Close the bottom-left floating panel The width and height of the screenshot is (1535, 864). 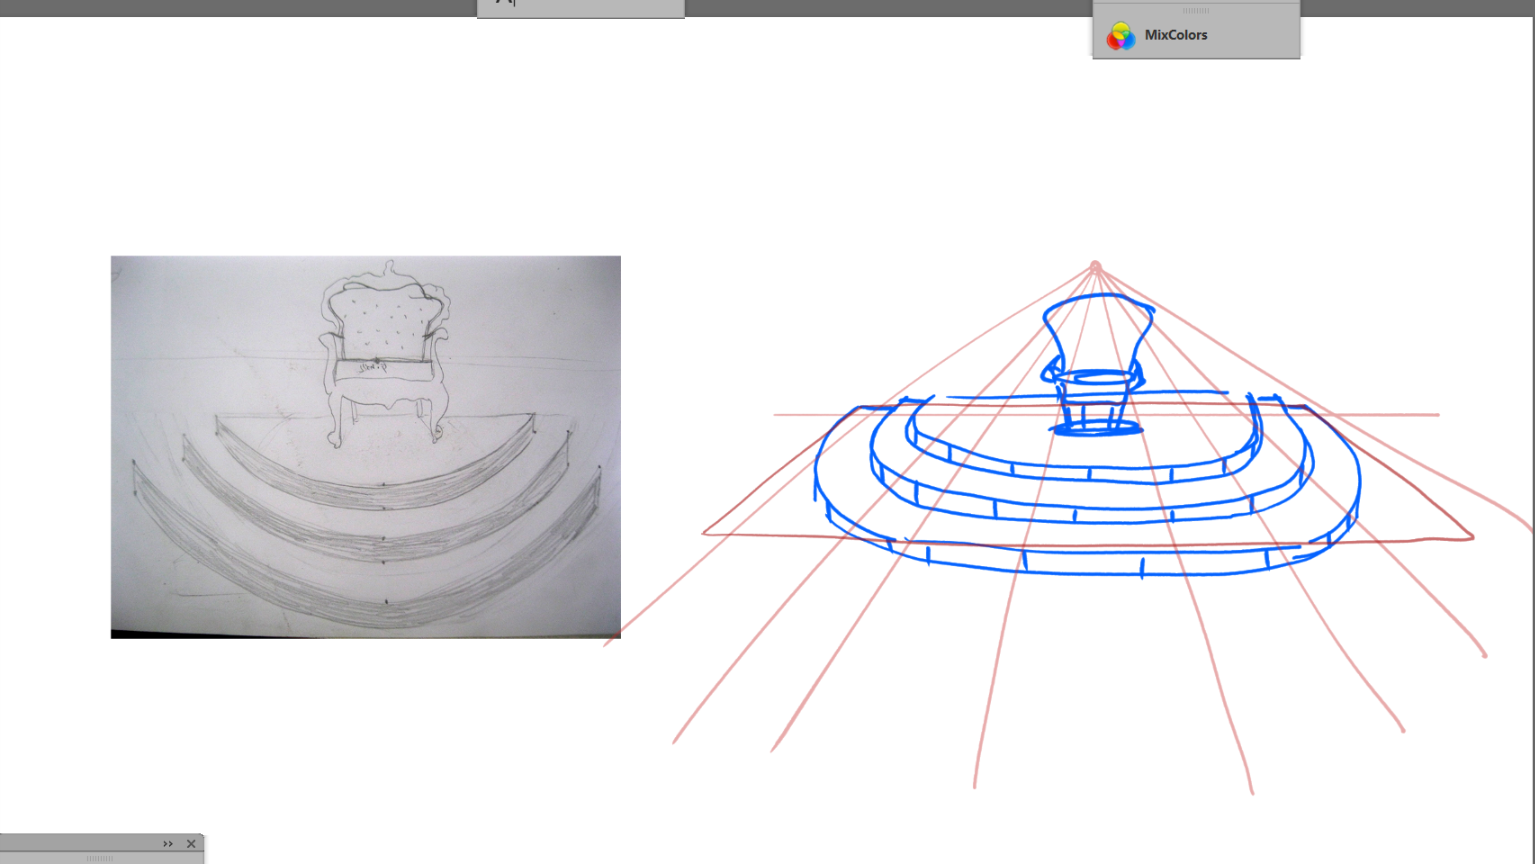tap(191, 844)
